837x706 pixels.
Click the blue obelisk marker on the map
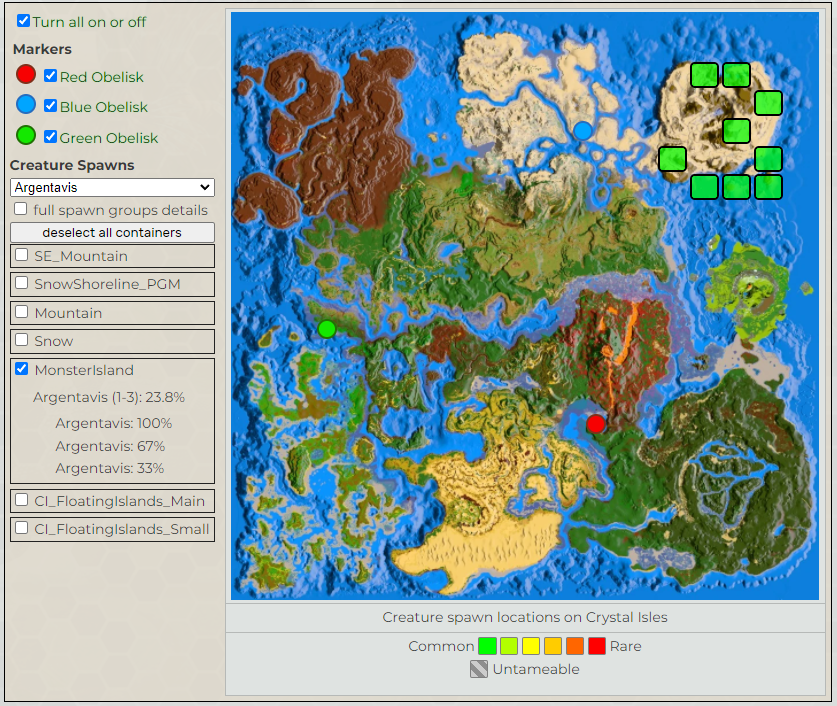pos(583,131)
